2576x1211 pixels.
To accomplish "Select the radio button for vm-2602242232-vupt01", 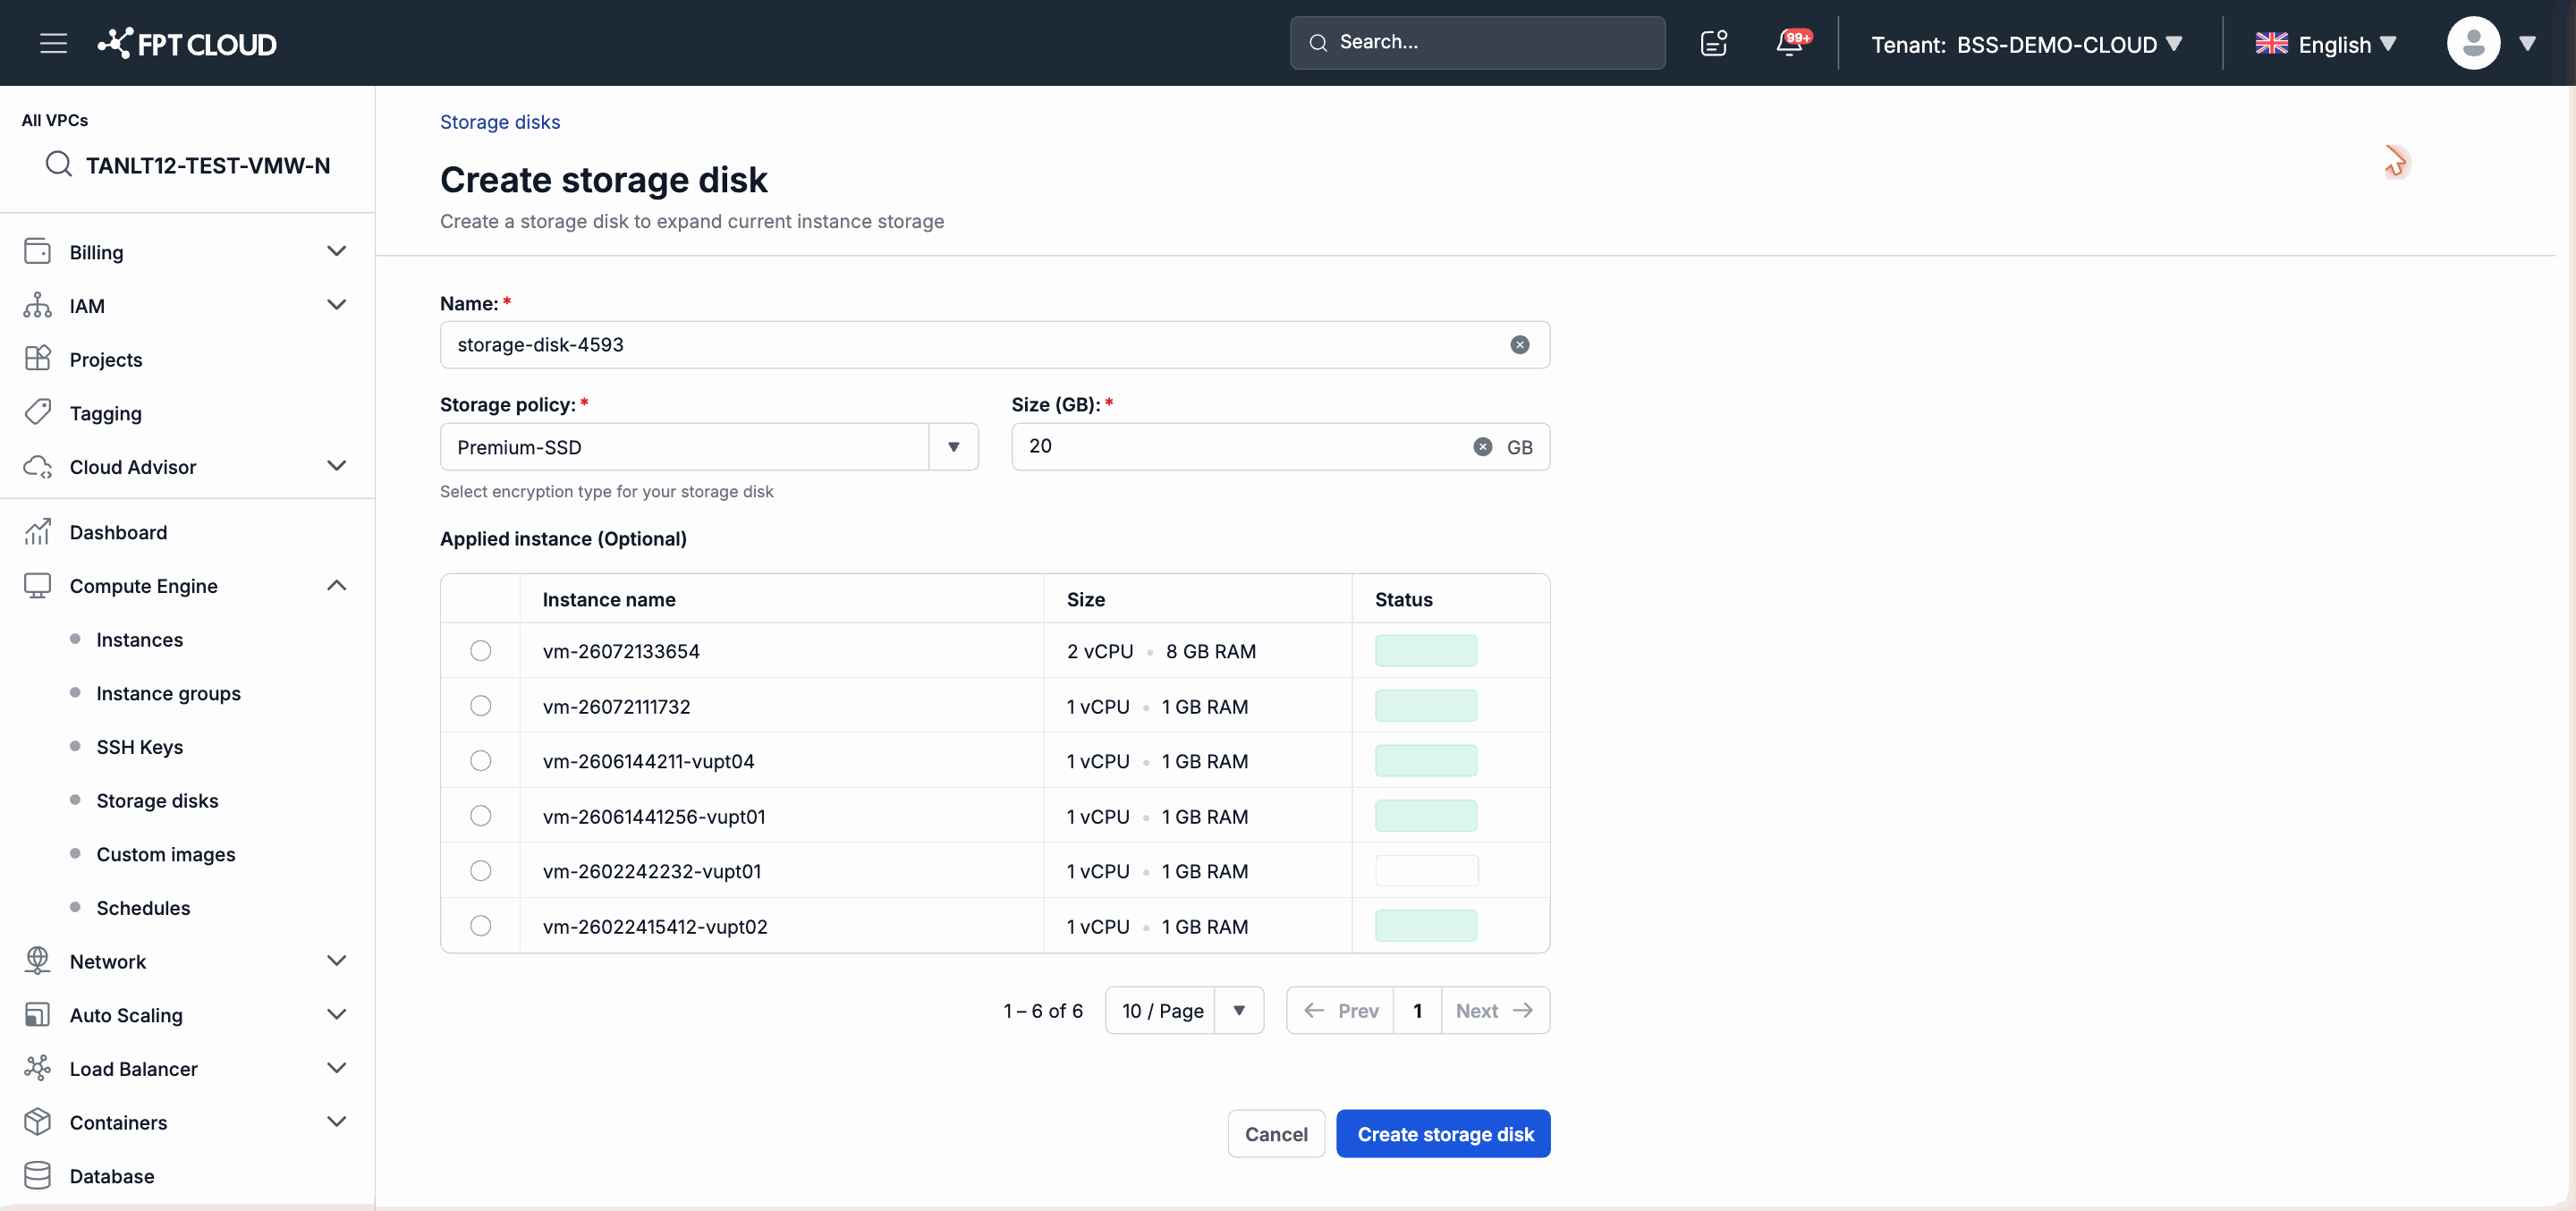I will coord(481,871).
